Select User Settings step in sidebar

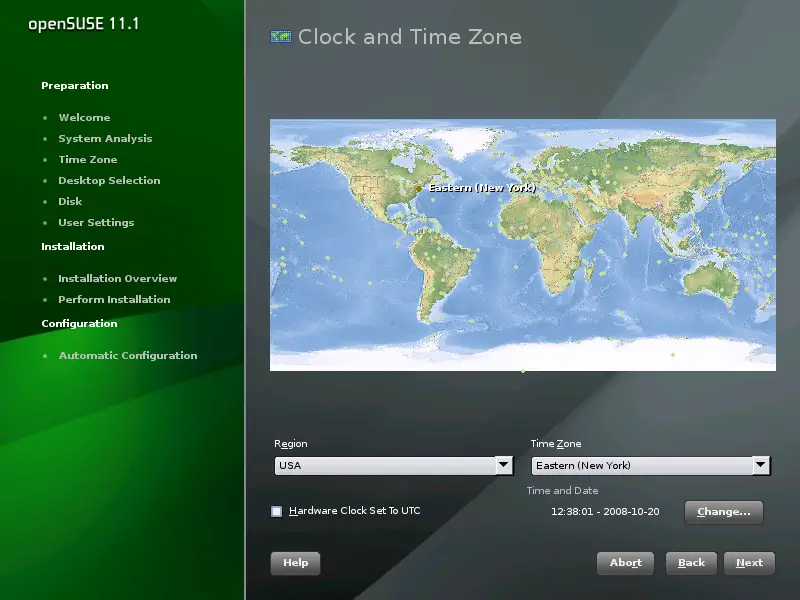coord(96,223)
